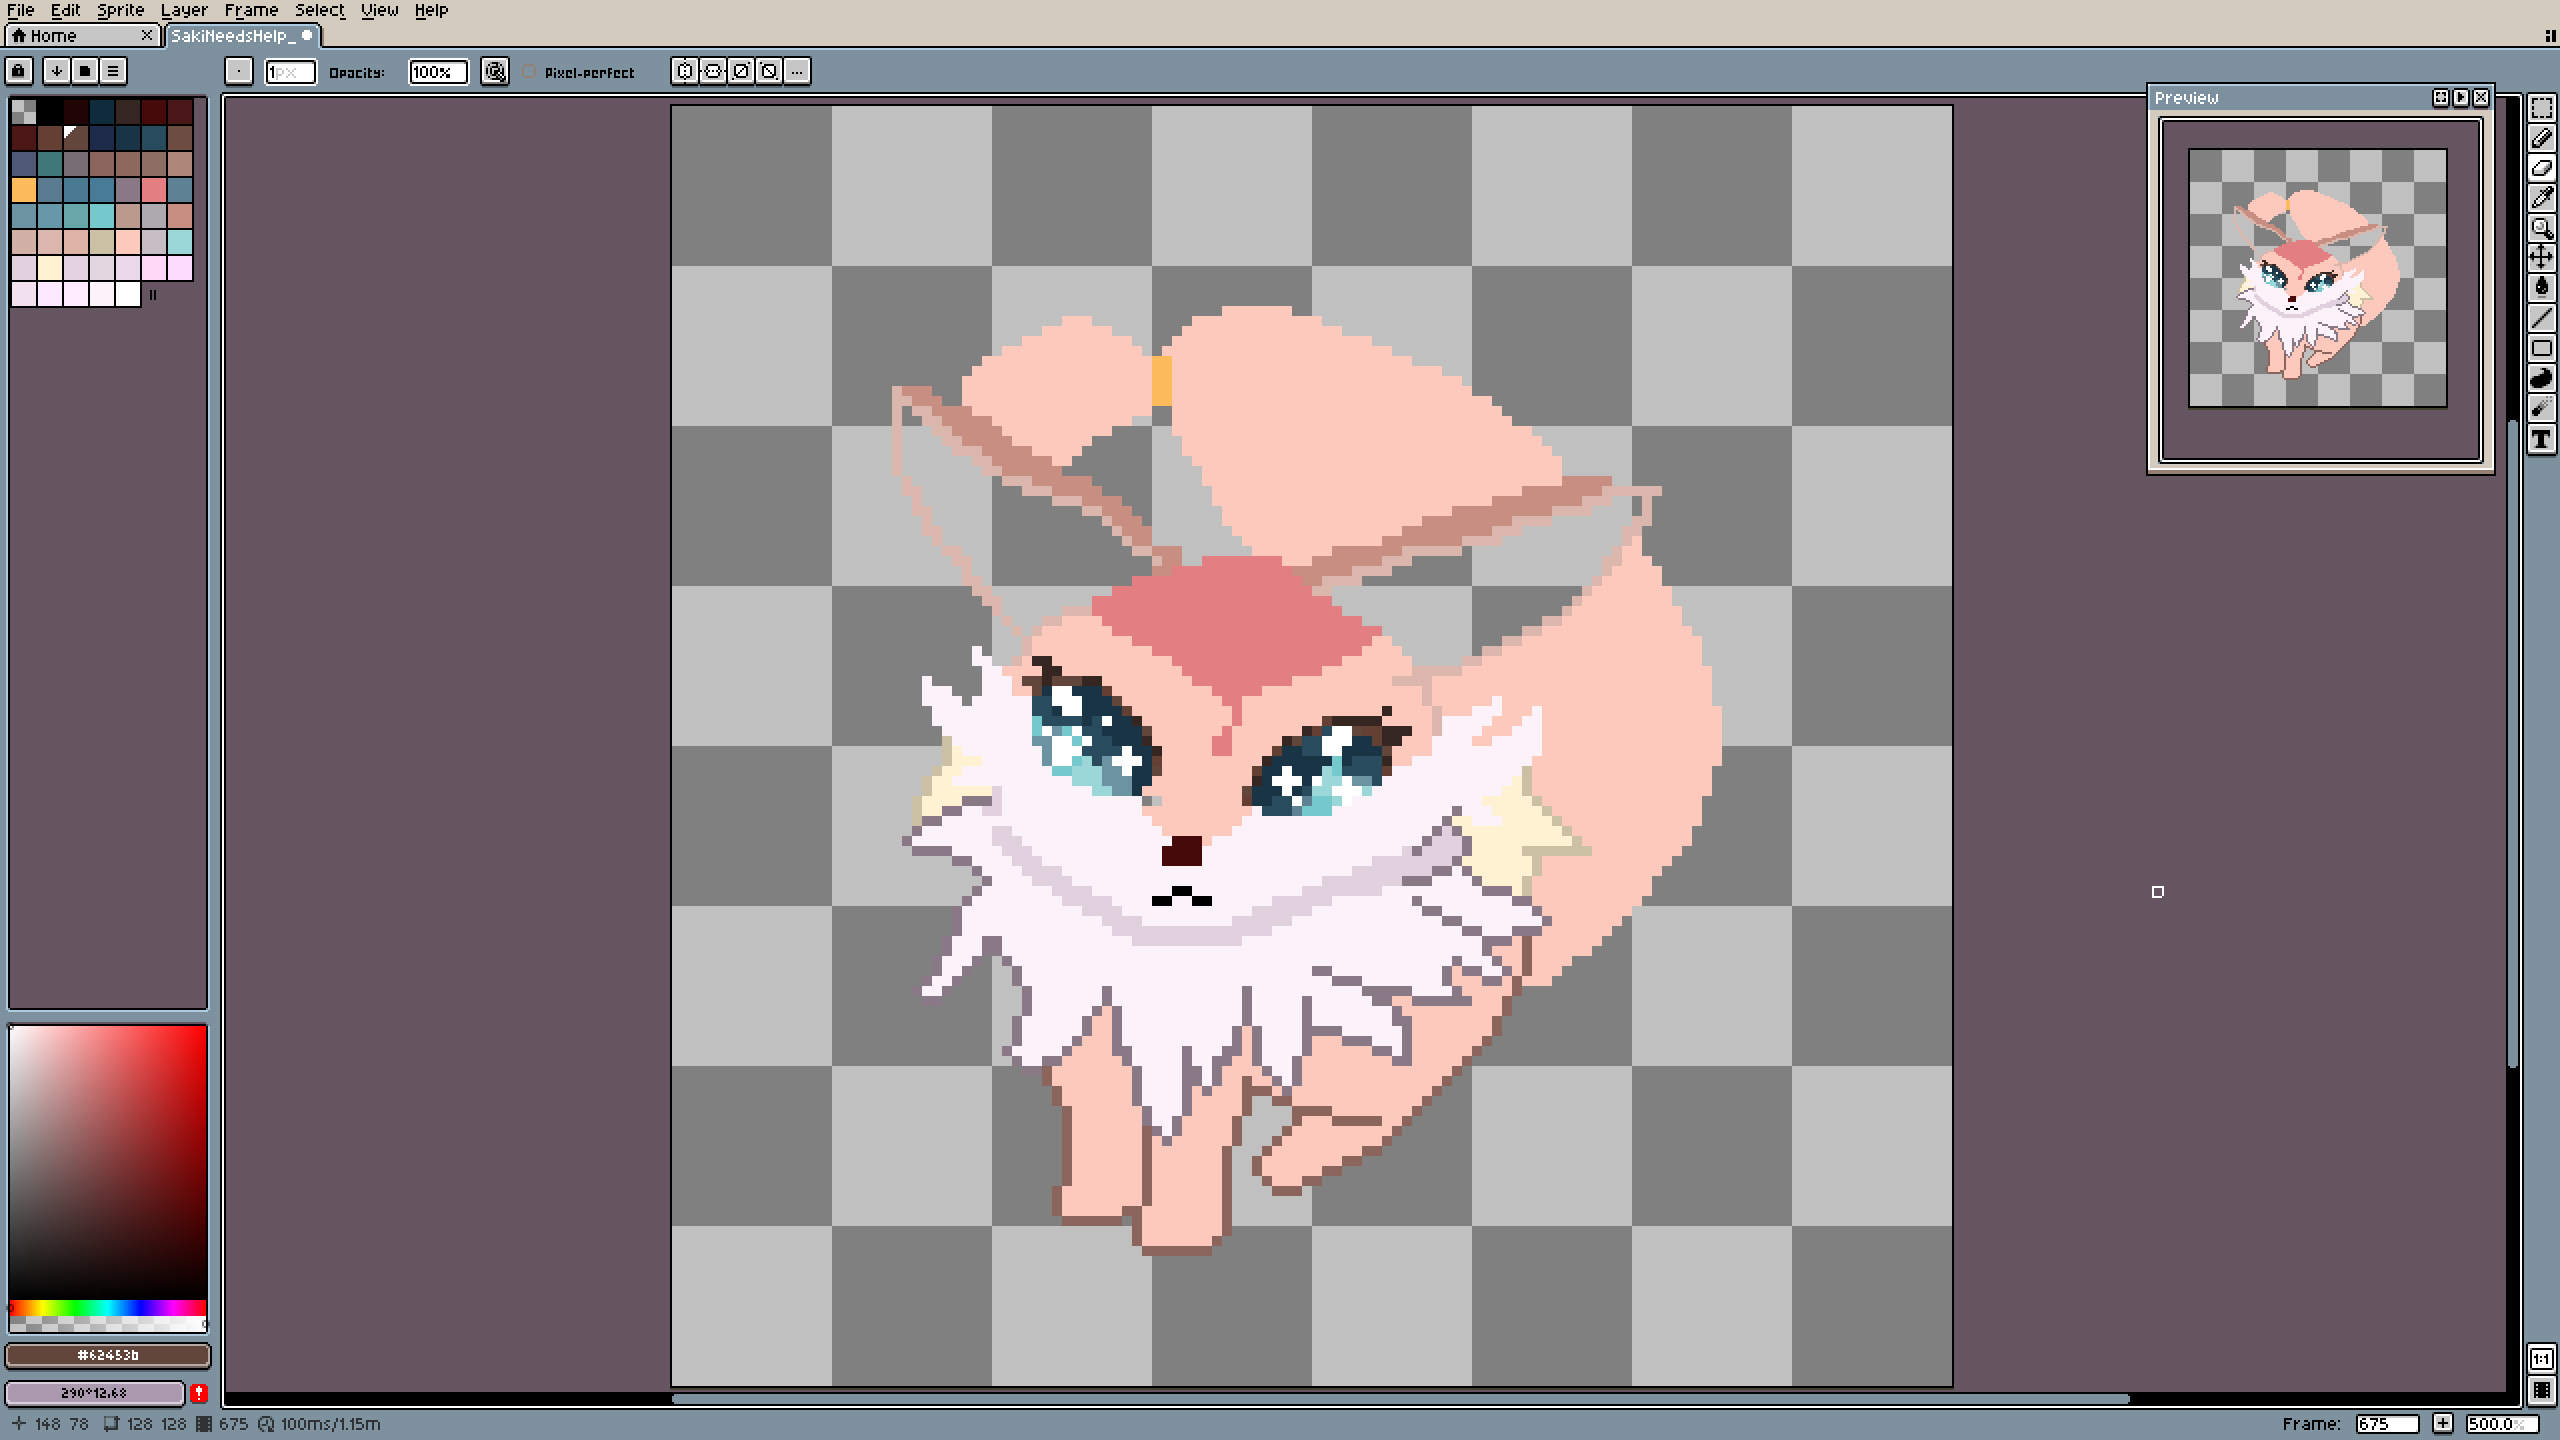Screen dimensions: 2560x1440
Task: Click the hue spectrum bar
Action: click(x=108, y=1308)
